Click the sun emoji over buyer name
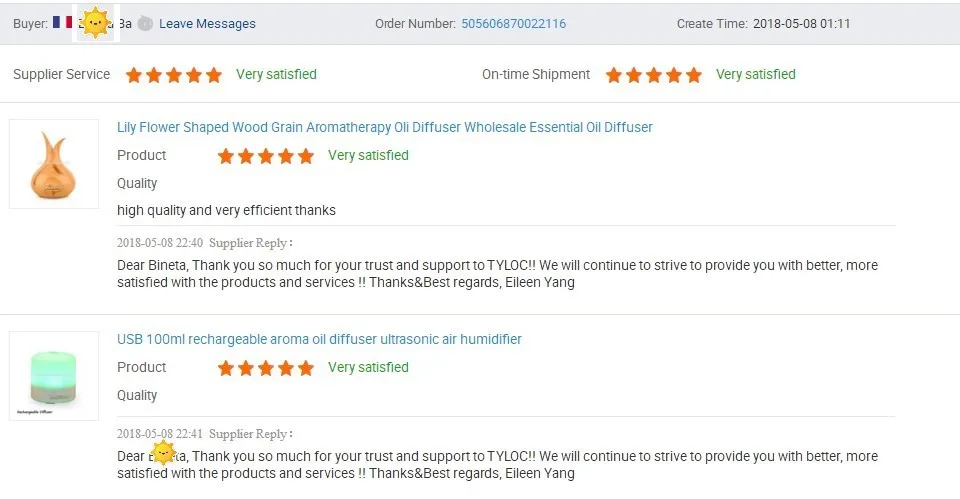The height and width of the screenshot is (499, 960). (x=96, y=23)
